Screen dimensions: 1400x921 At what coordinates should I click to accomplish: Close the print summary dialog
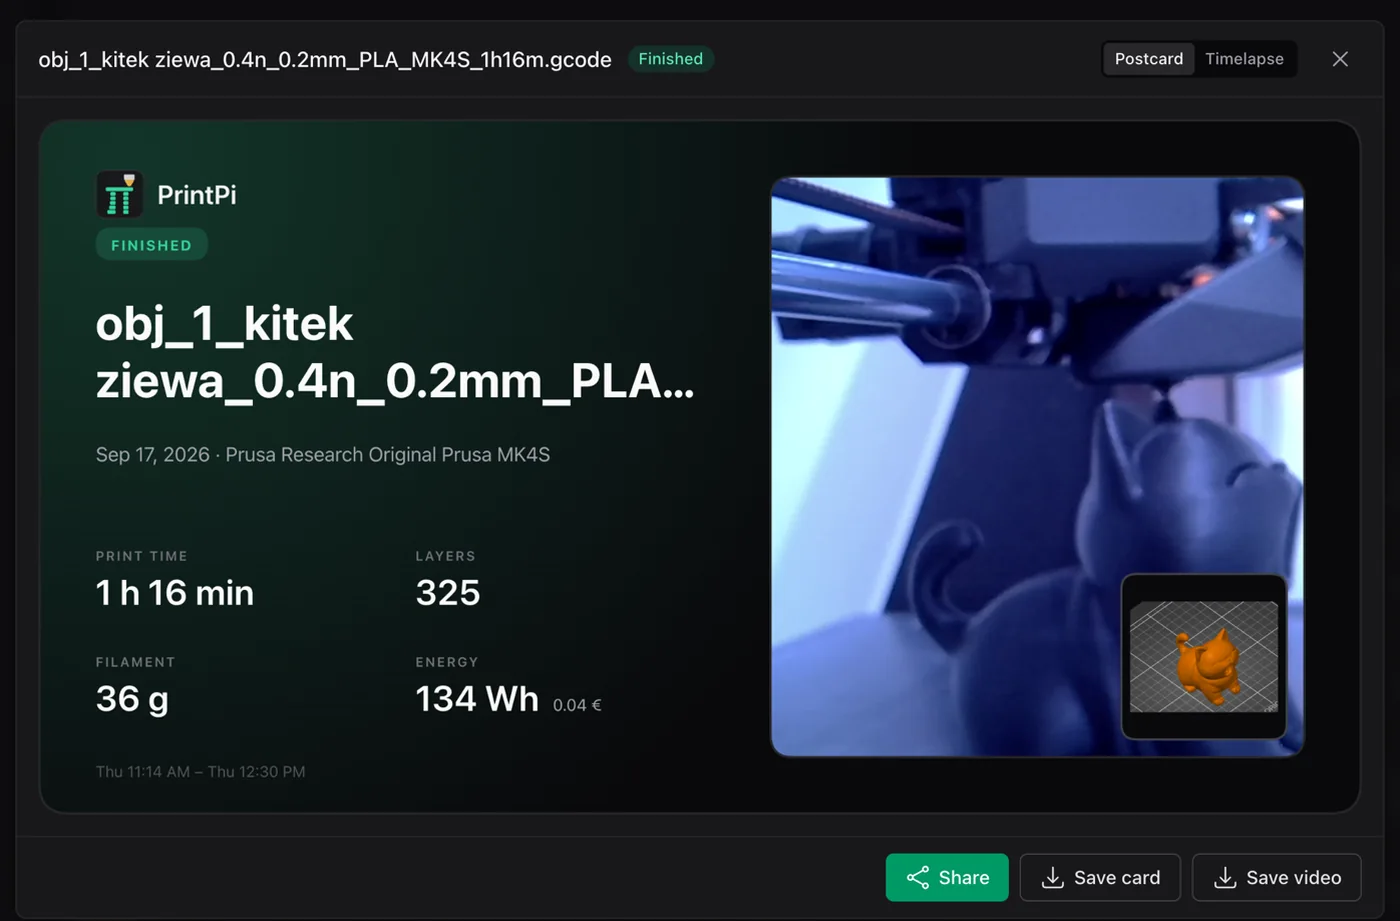pyautogui.click(x=1340, y=59)
